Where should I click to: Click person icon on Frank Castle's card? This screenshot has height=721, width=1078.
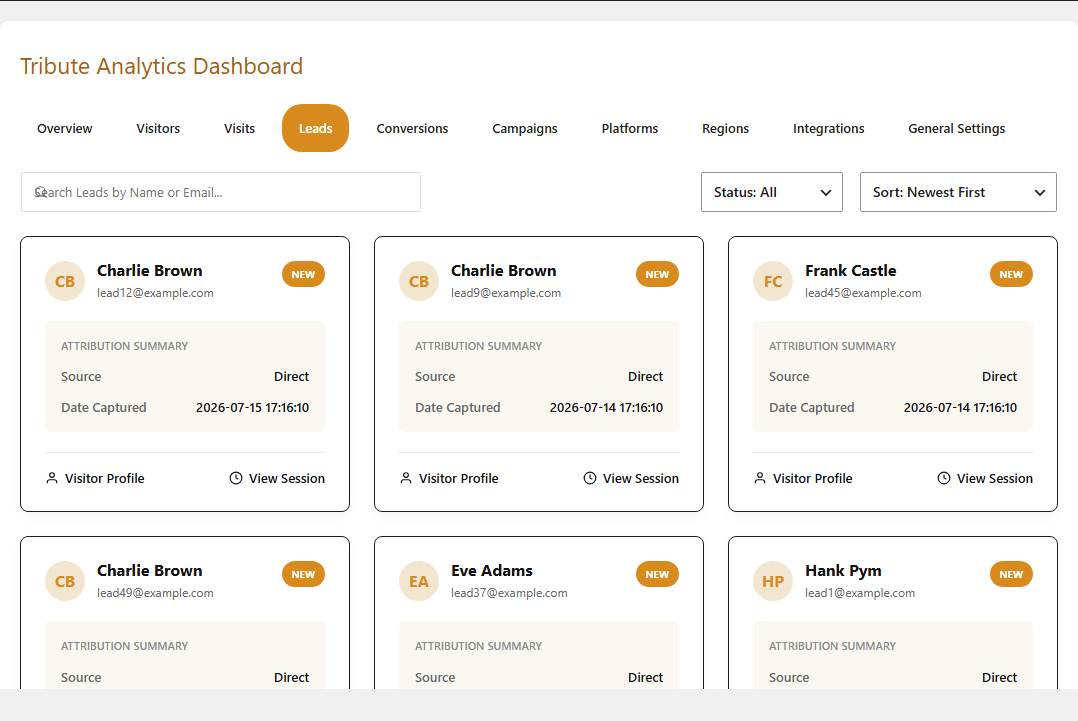point(760,478)
